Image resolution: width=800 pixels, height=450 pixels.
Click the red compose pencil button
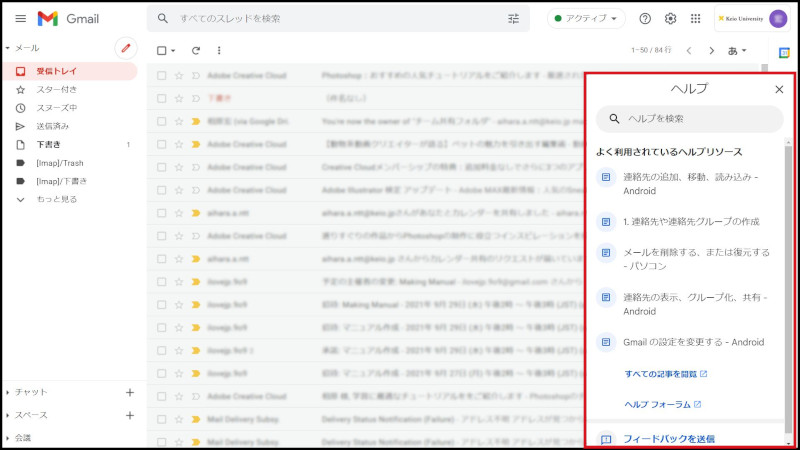(x=125, y=48)
